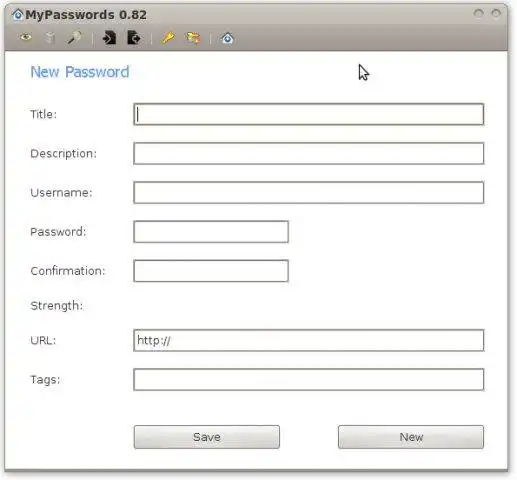
Task: Click the New button
Action: pos(411,437)
